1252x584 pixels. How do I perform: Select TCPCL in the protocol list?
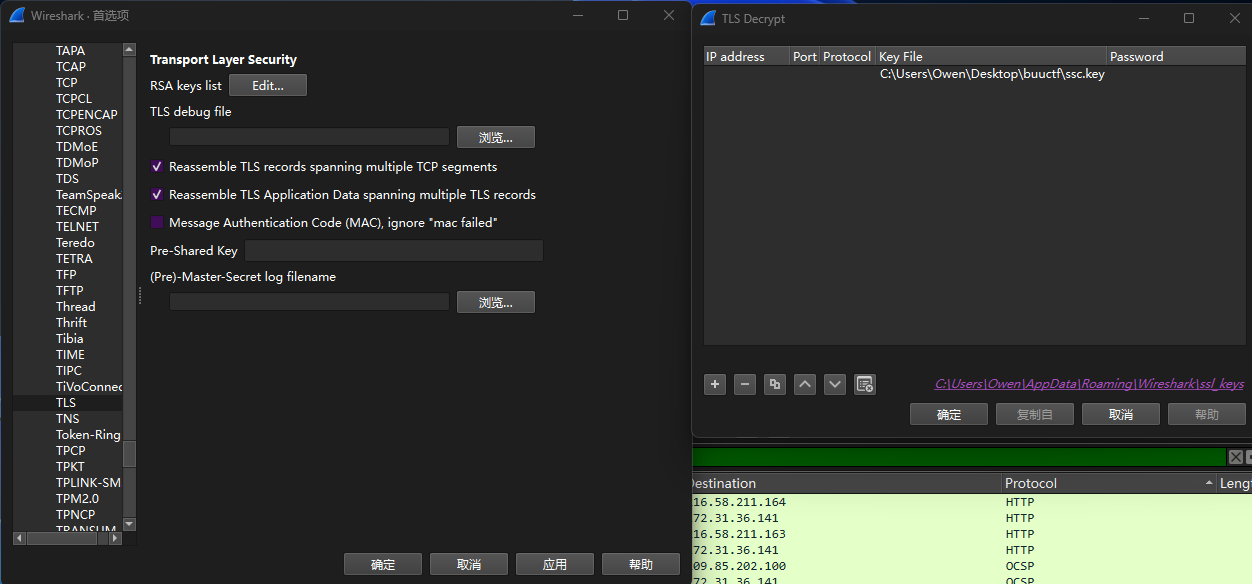67,99
